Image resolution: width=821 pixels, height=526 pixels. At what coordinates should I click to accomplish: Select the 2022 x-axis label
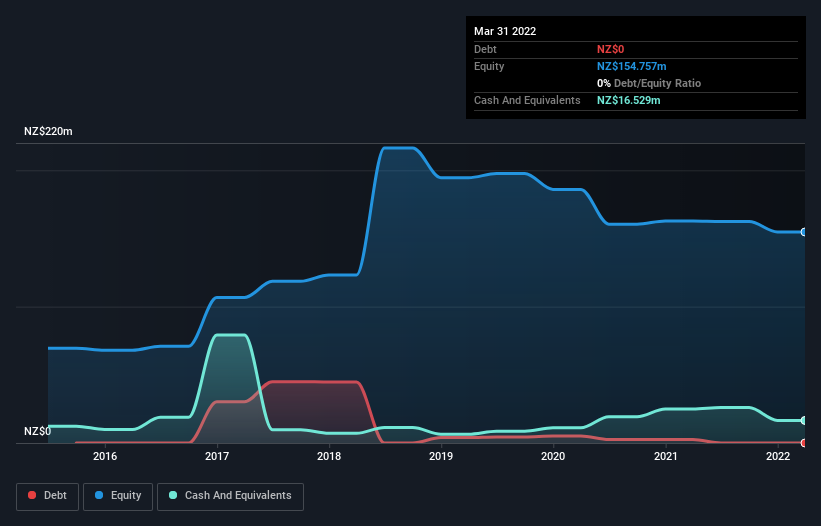point(778,456)
